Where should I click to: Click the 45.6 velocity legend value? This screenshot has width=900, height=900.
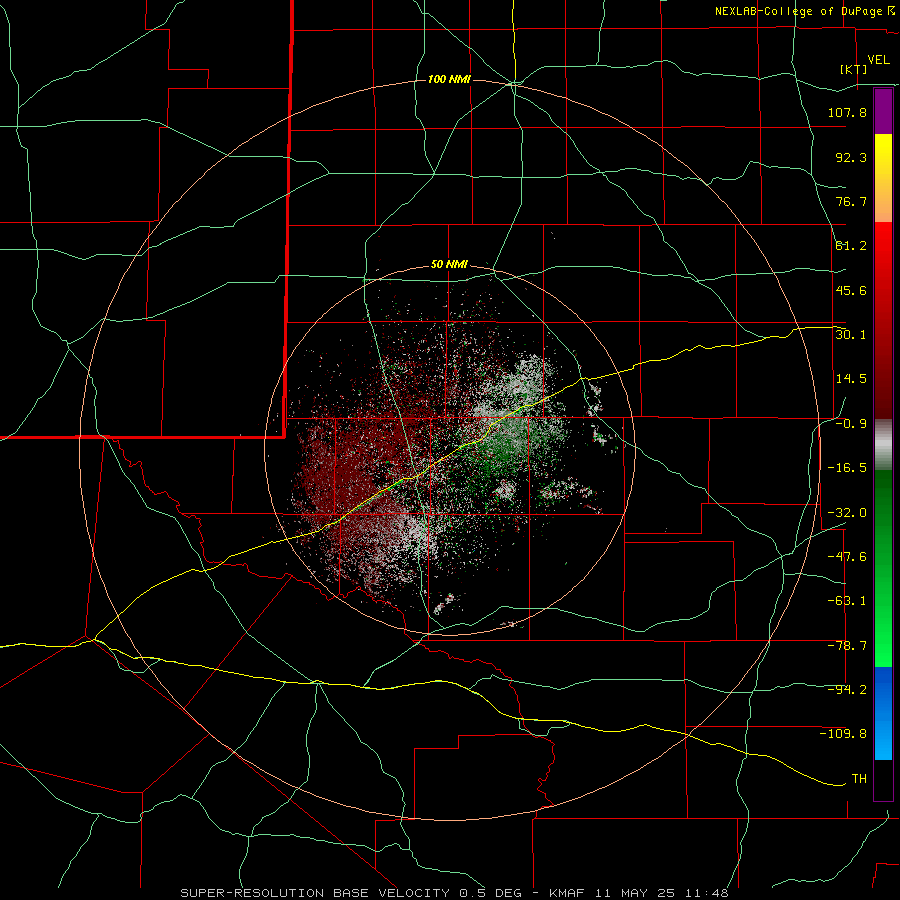pos(851,290)
